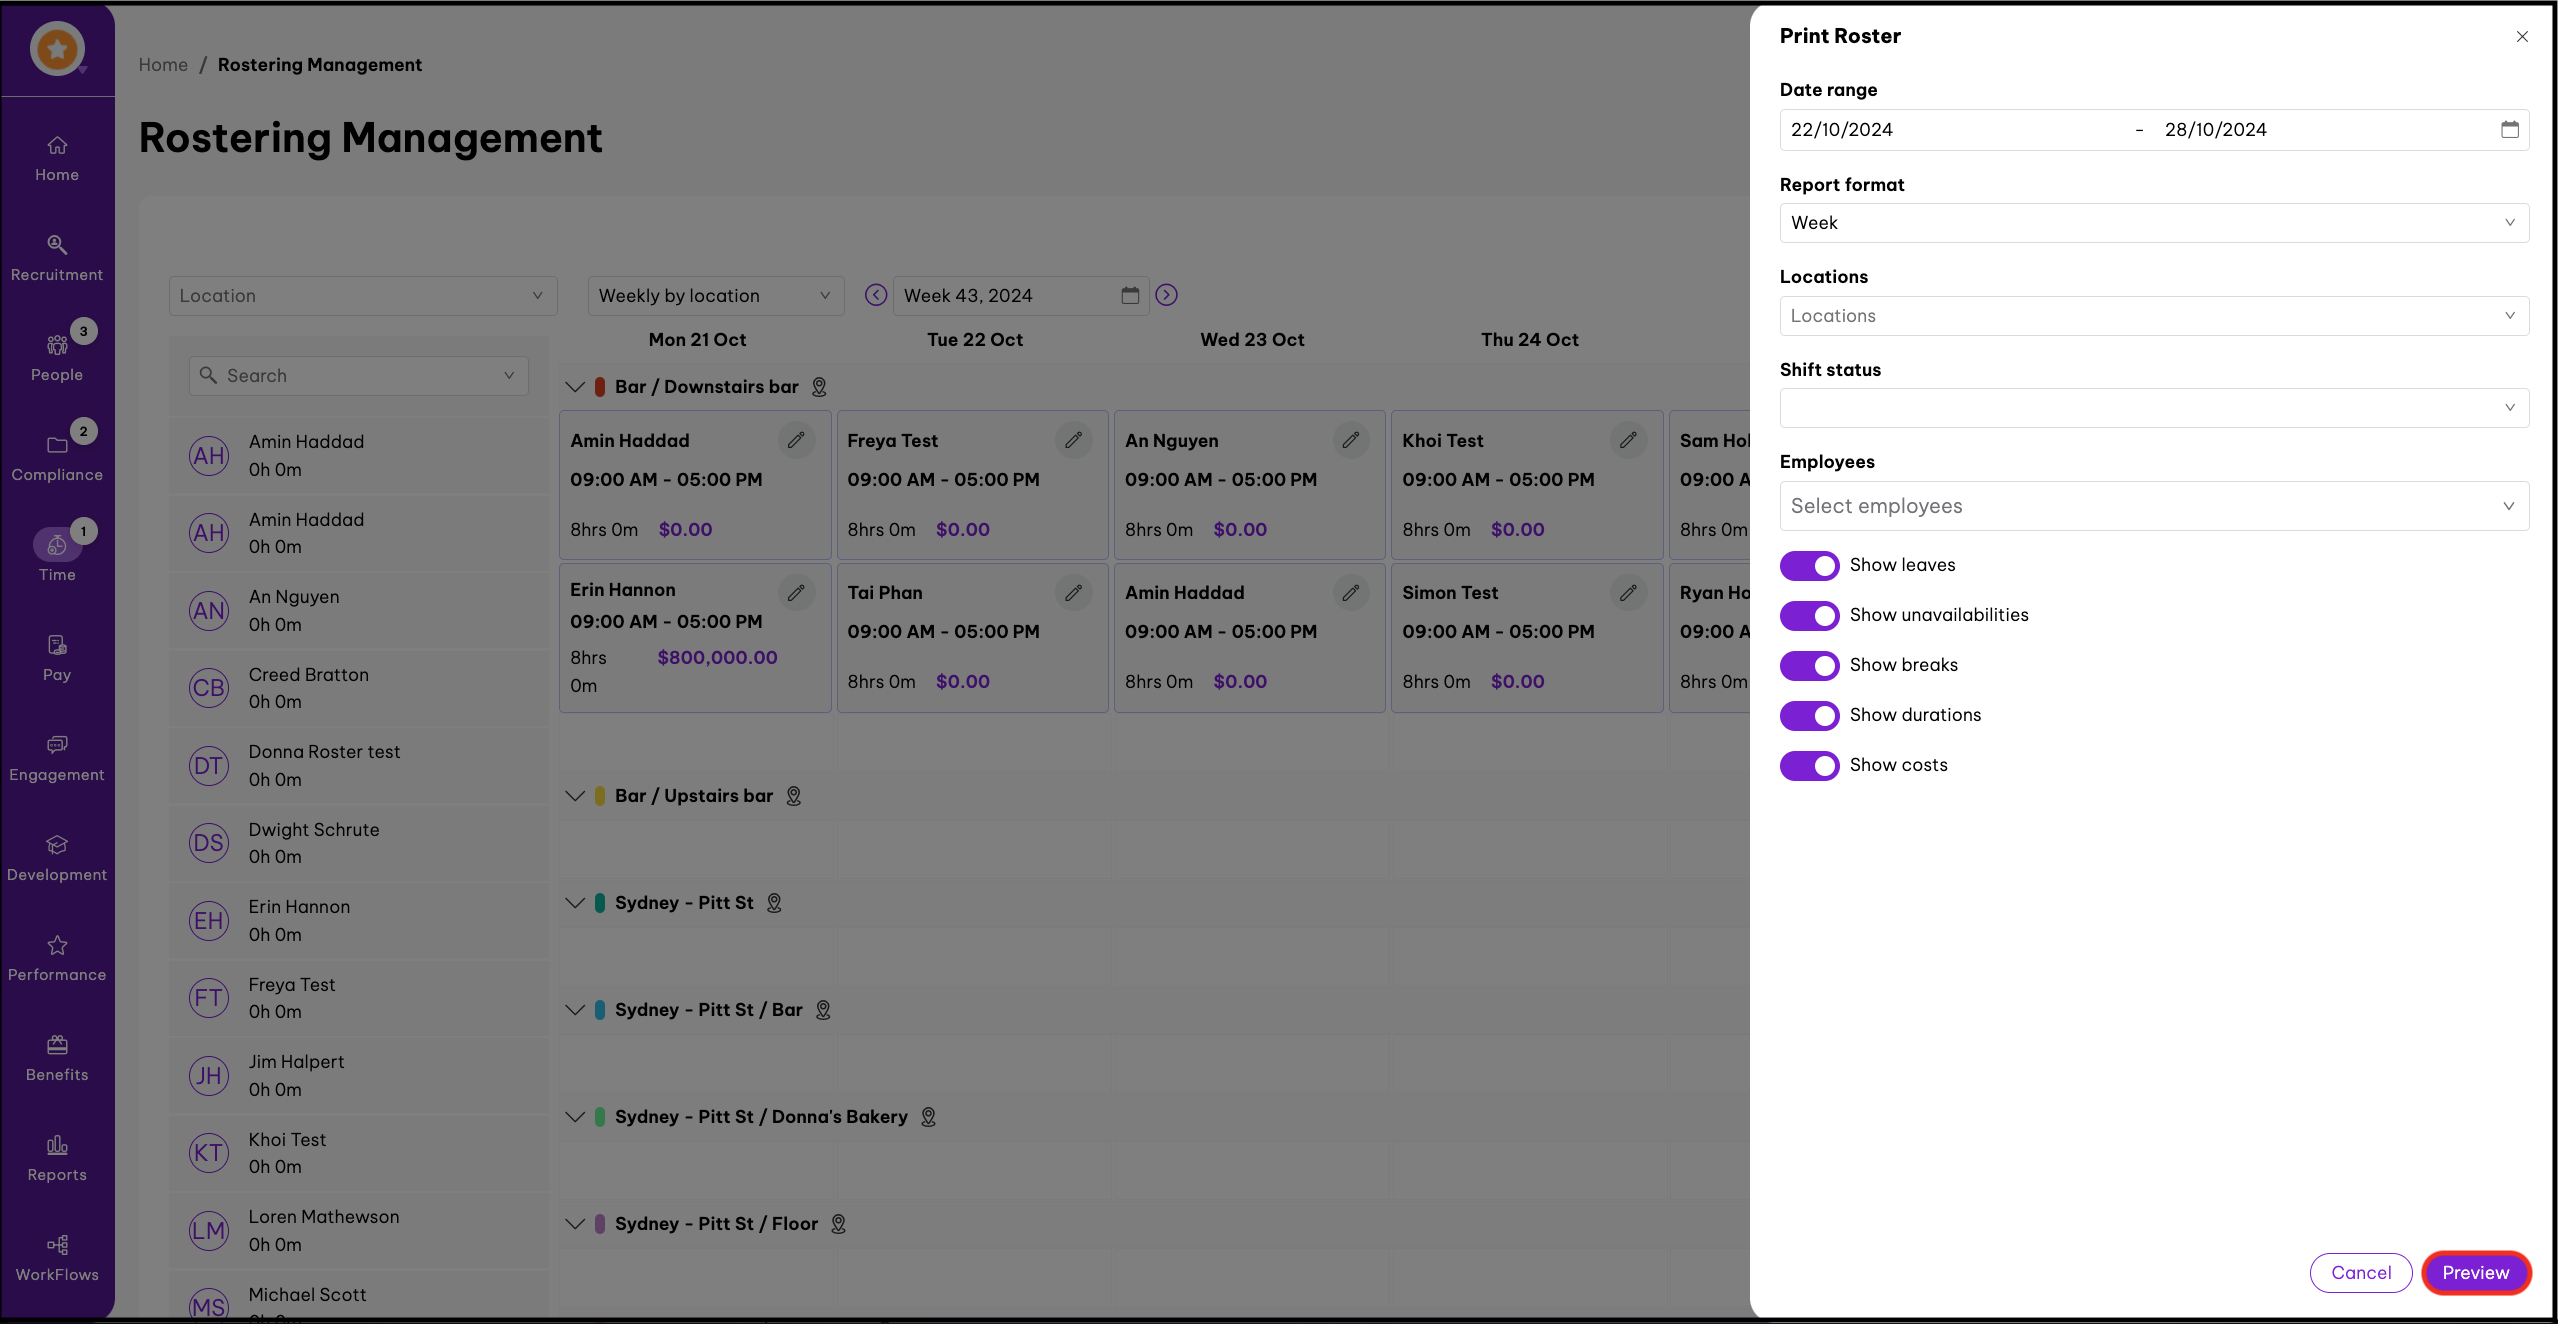Viewport: 2558px width, 1324px height.
Task: Open the Reports sidebar icon
Action: [x=57, y=1157]
